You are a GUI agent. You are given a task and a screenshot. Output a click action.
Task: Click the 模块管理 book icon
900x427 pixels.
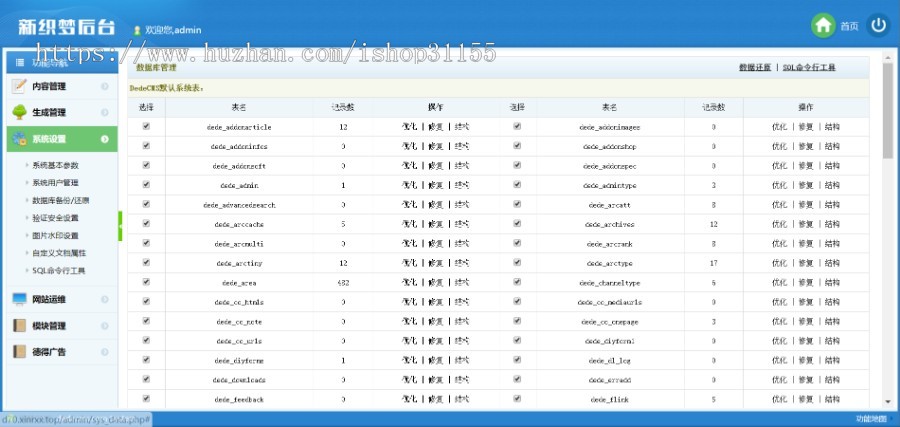click(x=20, y=325)
